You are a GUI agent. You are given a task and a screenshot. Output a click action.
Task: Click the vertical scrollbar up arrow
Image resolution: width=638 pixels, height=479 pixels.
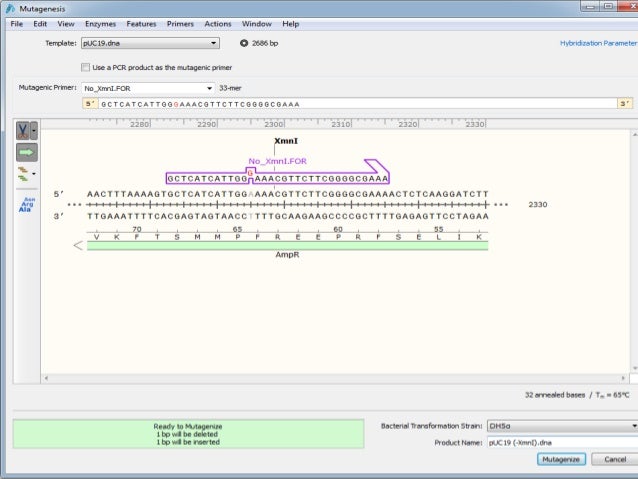point(635,134)
